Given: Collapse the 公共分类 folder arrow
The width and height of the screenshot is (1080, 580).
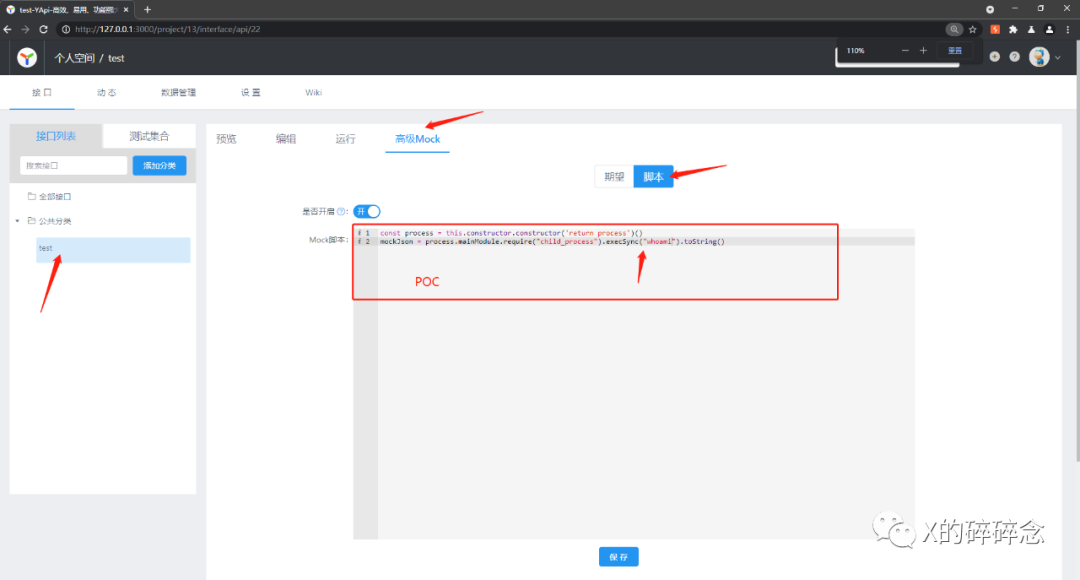Looking at the screenshot, I should [17, 221].
